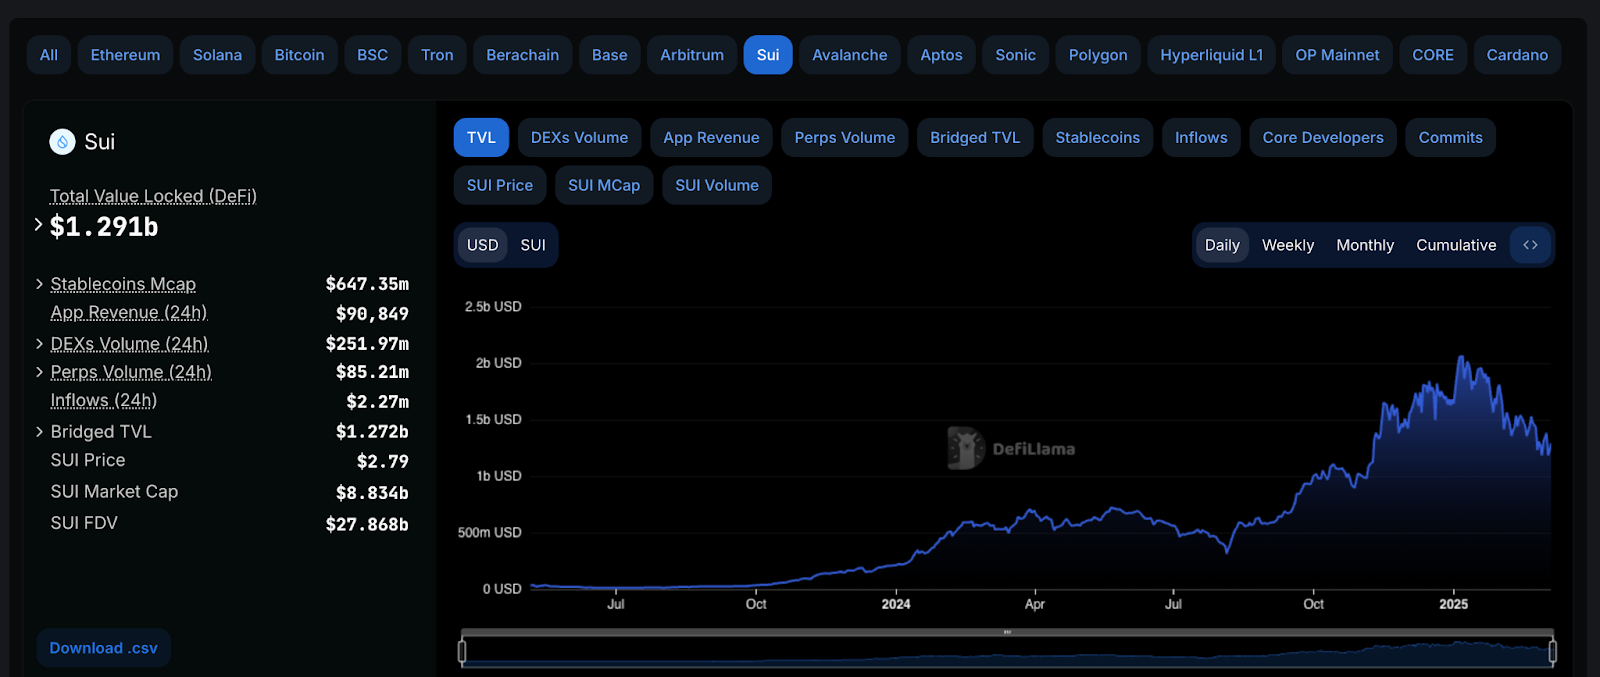
Task: Click the Stablecoins Mcap label
Action: click(x=123, y=284)
